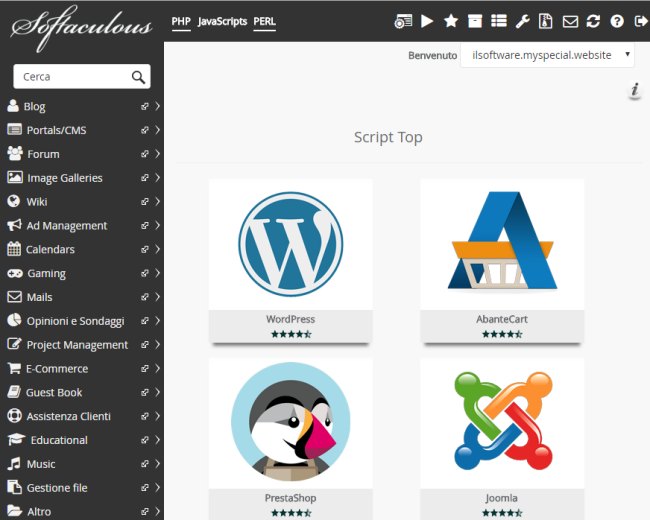Viewport: 650px width, 520px height.
Task: Click the Image Galleries picture icon
Action: (x=15, y=177)
